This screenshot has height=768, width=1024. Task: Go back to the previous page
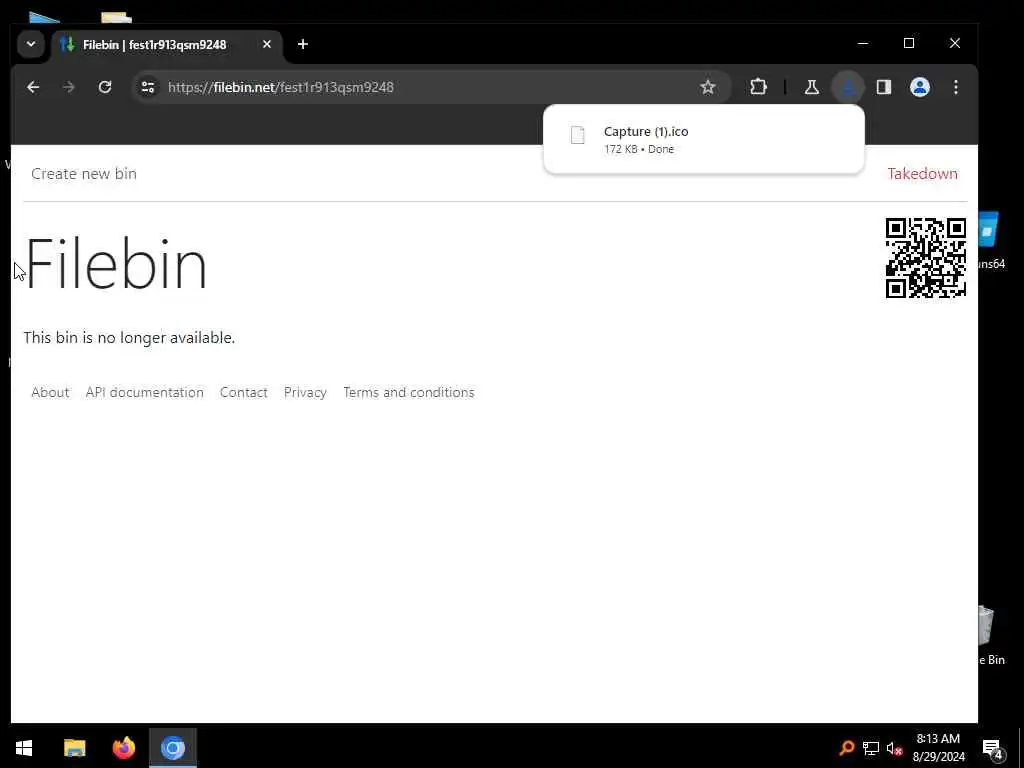pyautogui.click(x=33, y=87)
